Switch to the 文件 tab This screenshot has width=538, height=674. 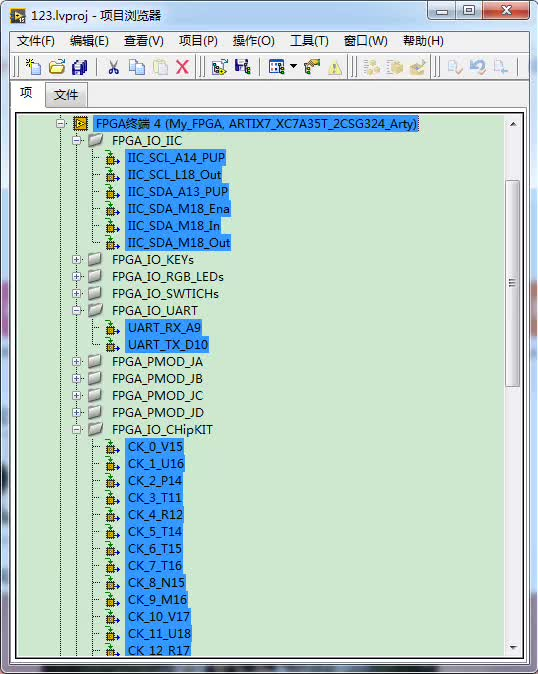tap(66, 95)
